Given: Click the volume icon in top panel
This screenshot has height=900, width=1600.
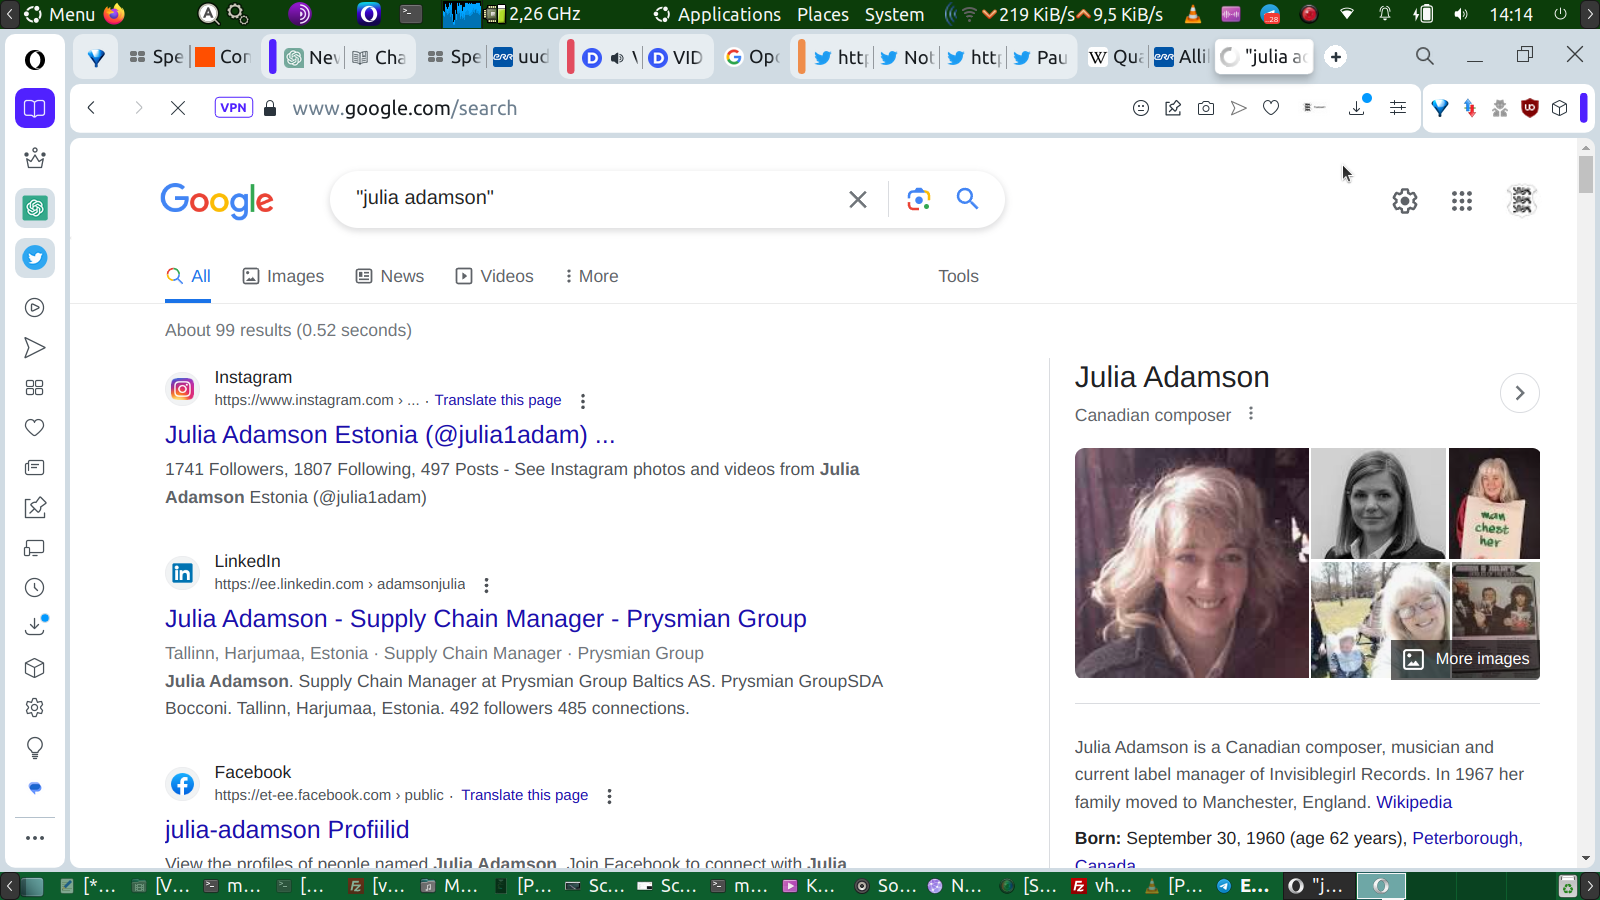Looking at the screenshot, I should pyautogui.click(x=1461, y=14).
